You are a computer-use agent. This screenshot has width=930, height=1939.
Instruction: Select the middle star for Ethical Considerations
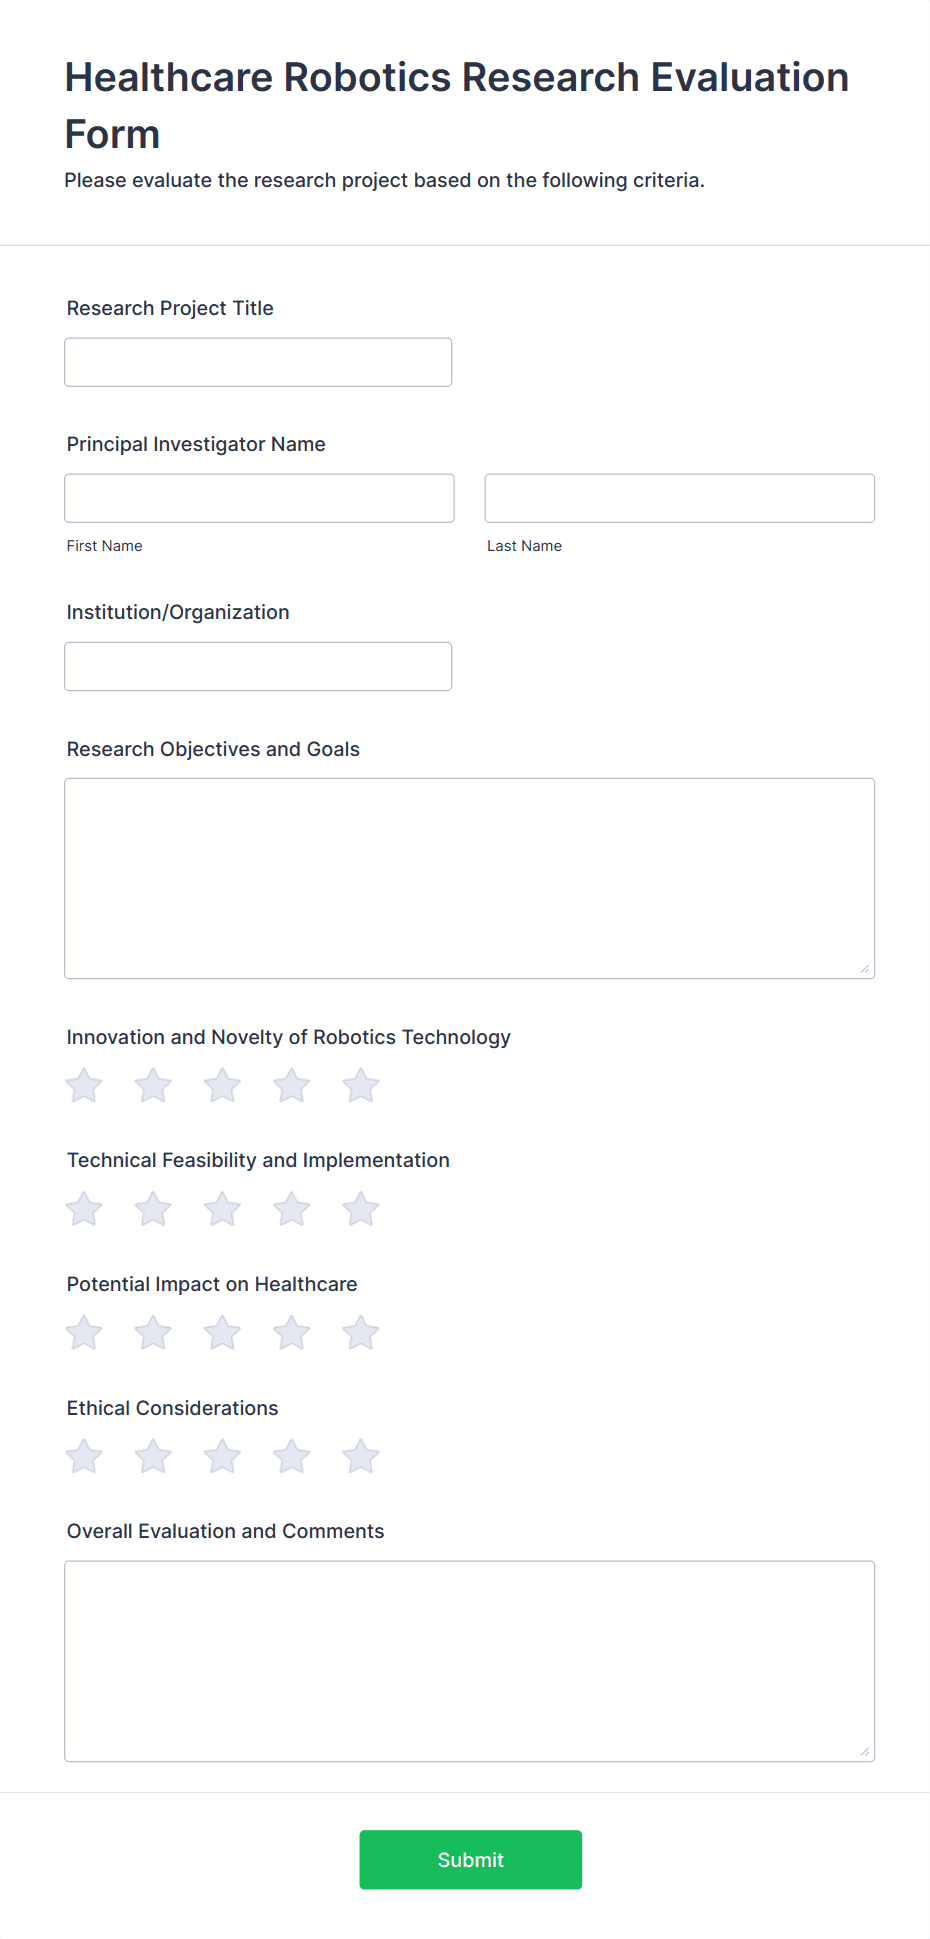[x=221, y=1456]
